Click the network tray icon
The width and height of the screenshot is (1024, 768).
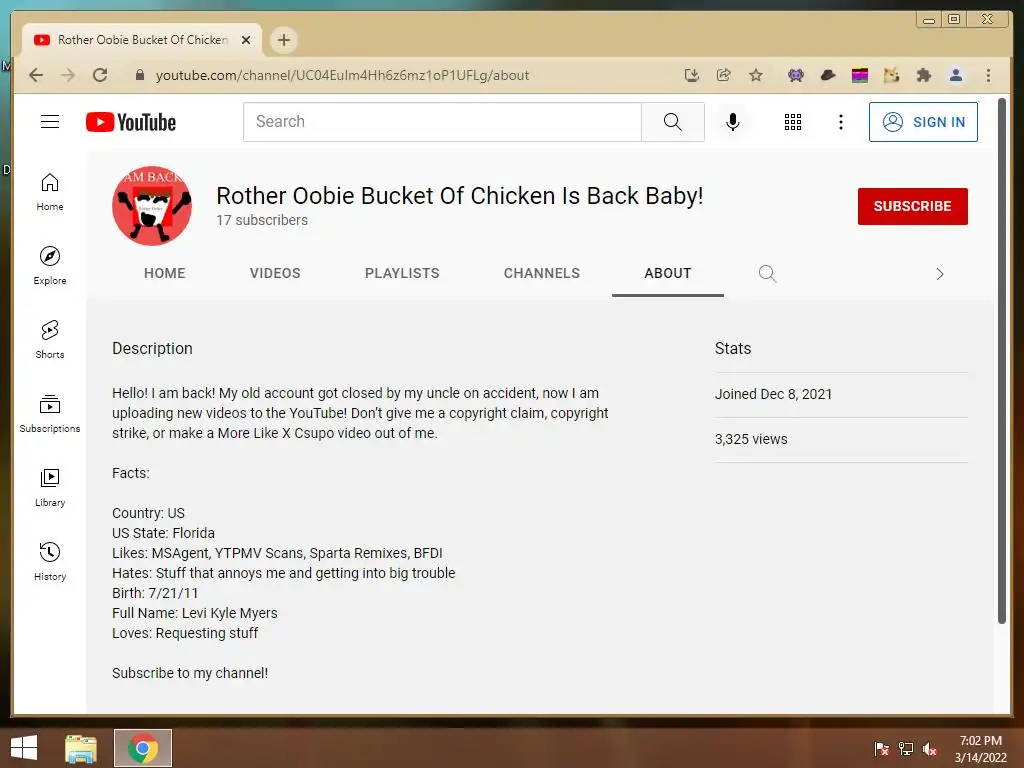click(906, 749)
